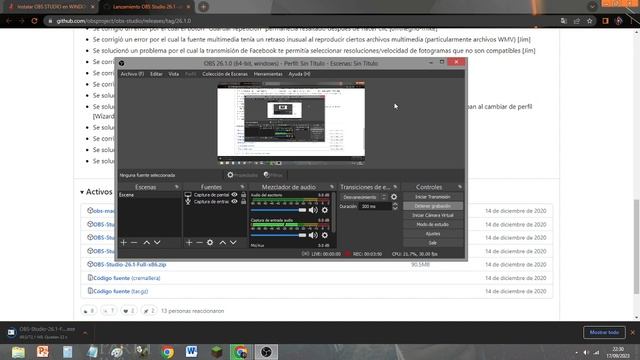This screenshot has width=640, height=360.
Task: Decrease transition duration with down arrow
Action: click(x=395, y=209)
